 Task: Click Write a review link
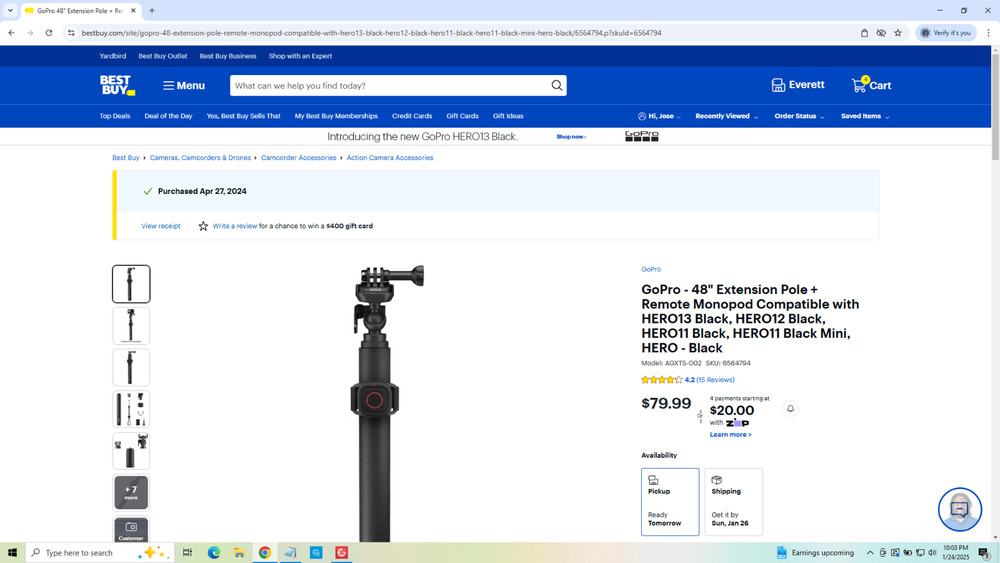pyautogui.click(x=235, y=226)
